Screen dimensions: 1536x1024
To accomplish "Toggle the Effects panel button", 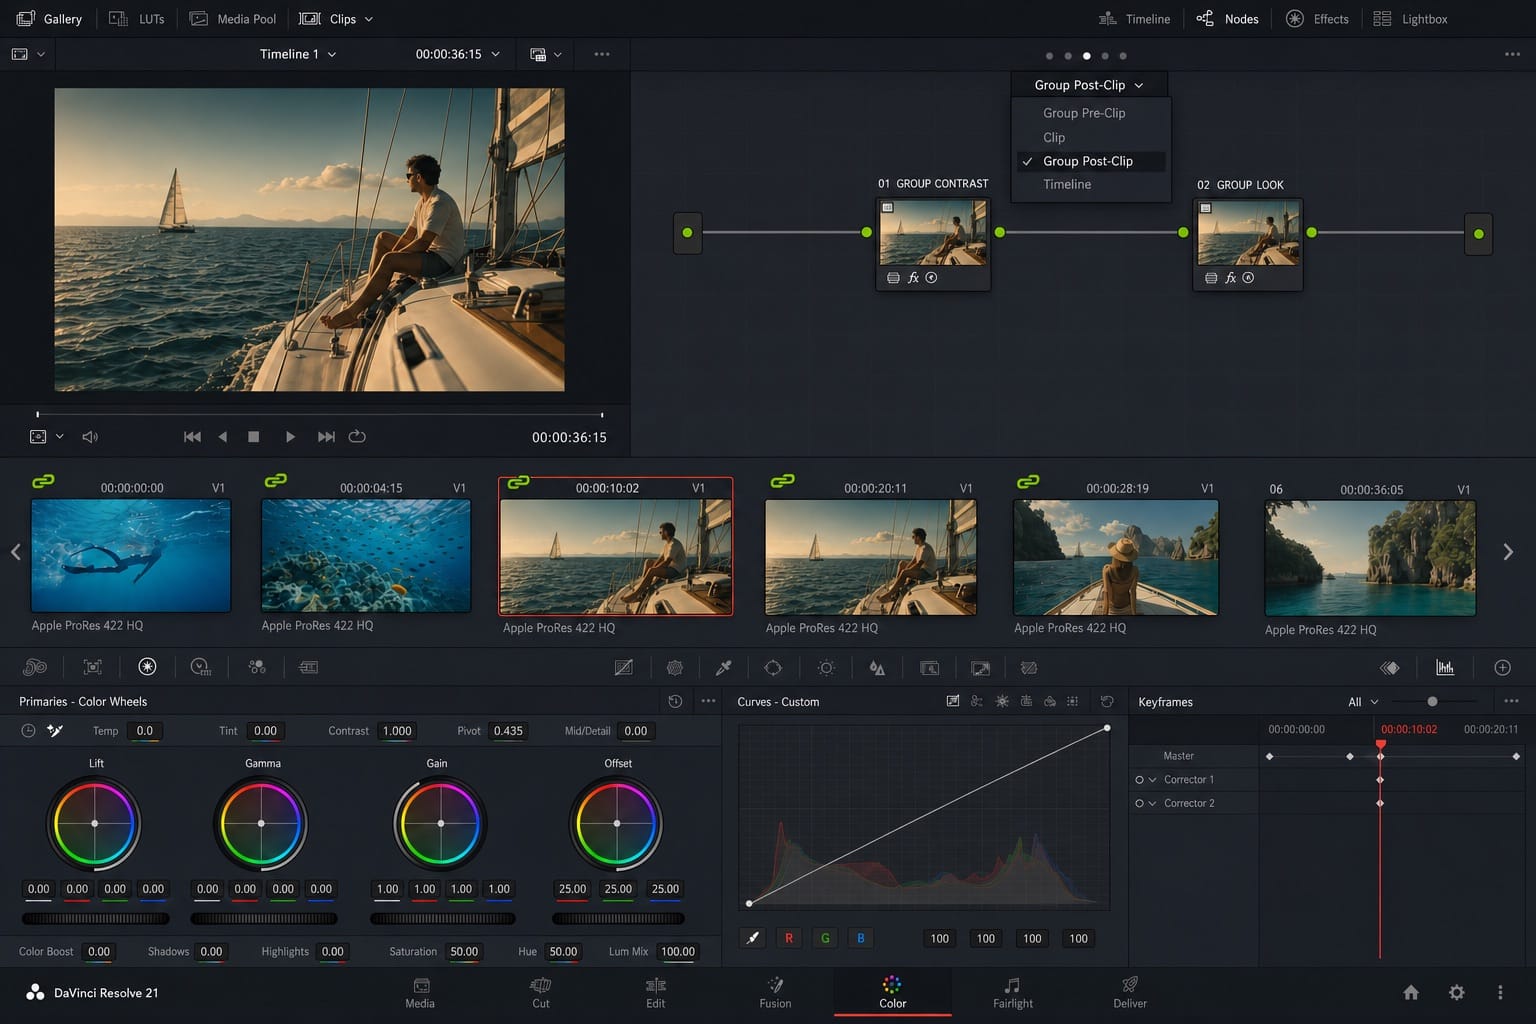I will coord(1317,19).
